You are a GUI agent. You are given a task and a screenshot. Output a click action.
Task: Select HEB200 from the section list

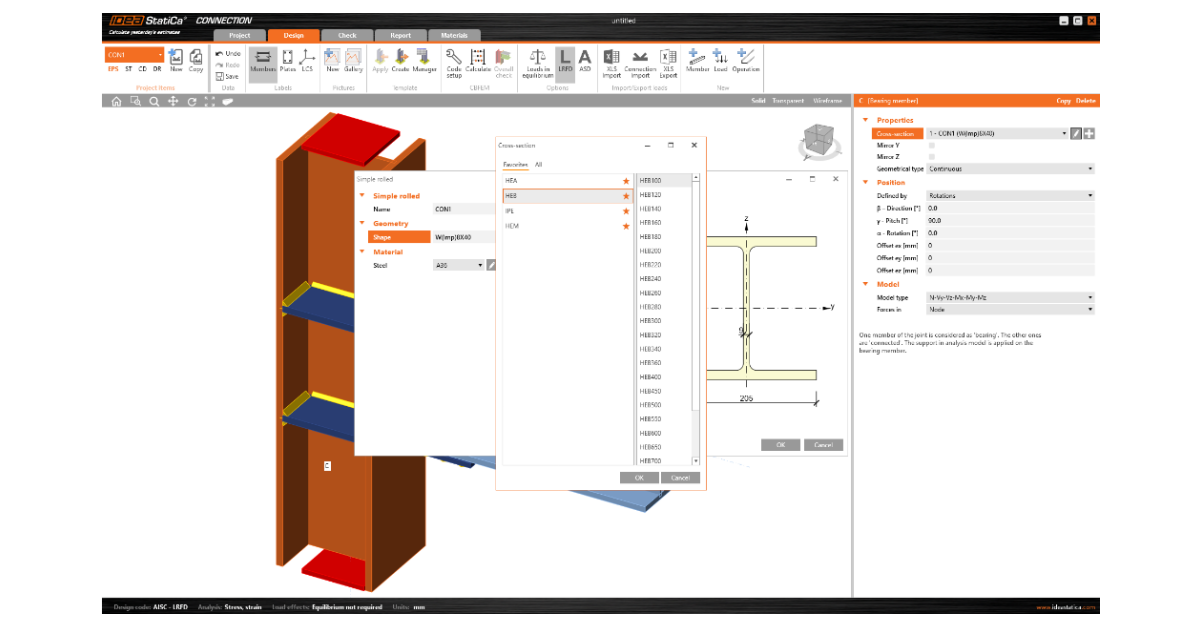click(x=652, y=250)
